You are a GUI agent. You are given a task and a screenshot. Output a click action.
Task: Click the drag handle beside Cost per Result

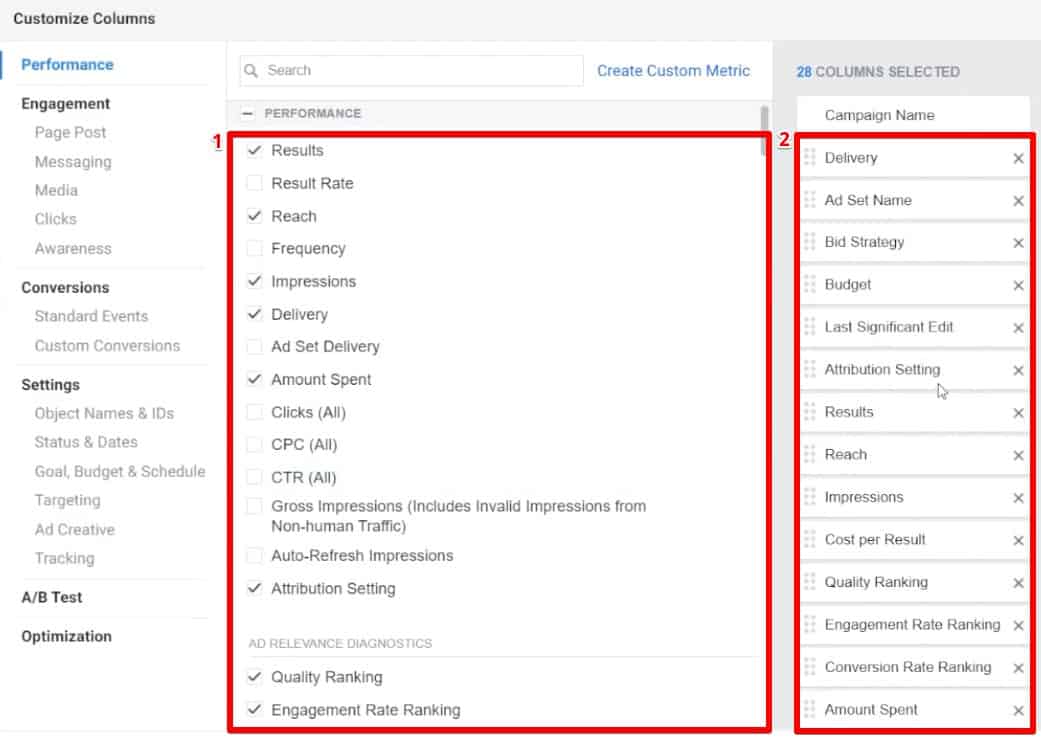coord(811,539)
